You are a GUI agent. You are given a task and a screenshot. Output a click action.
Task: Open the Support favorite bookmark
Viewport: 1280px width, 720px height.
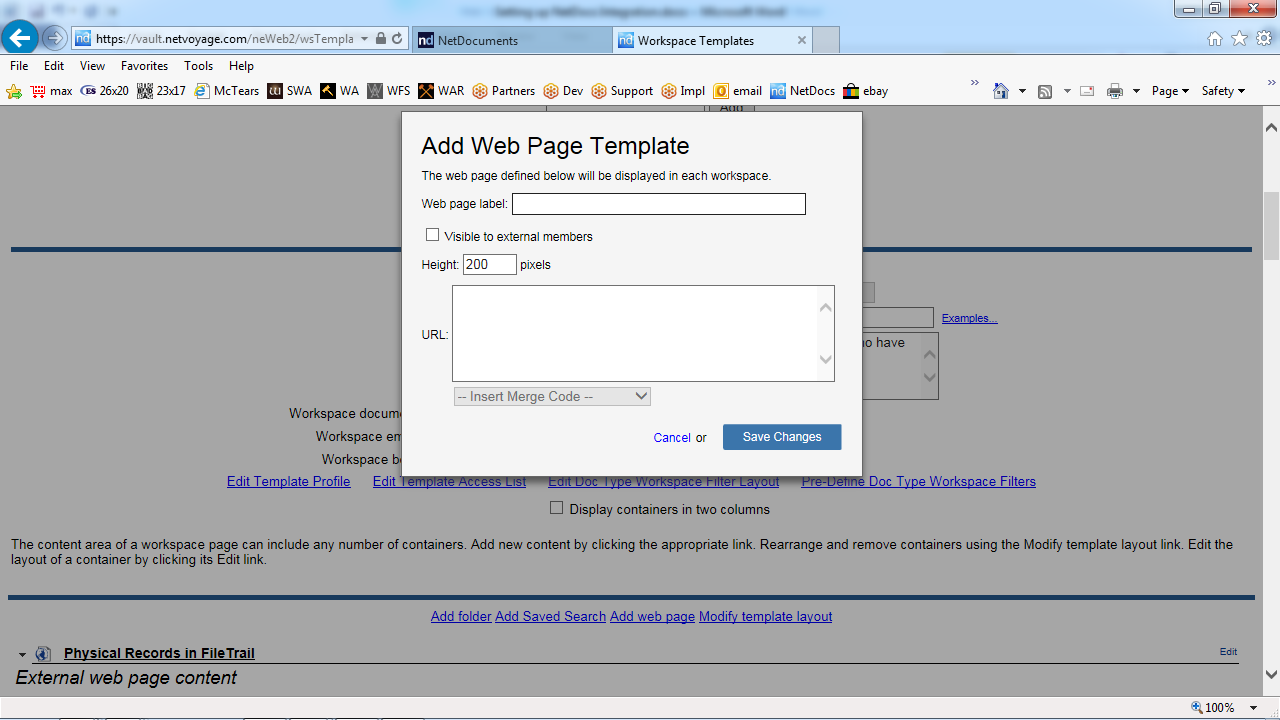pos(622,91)
